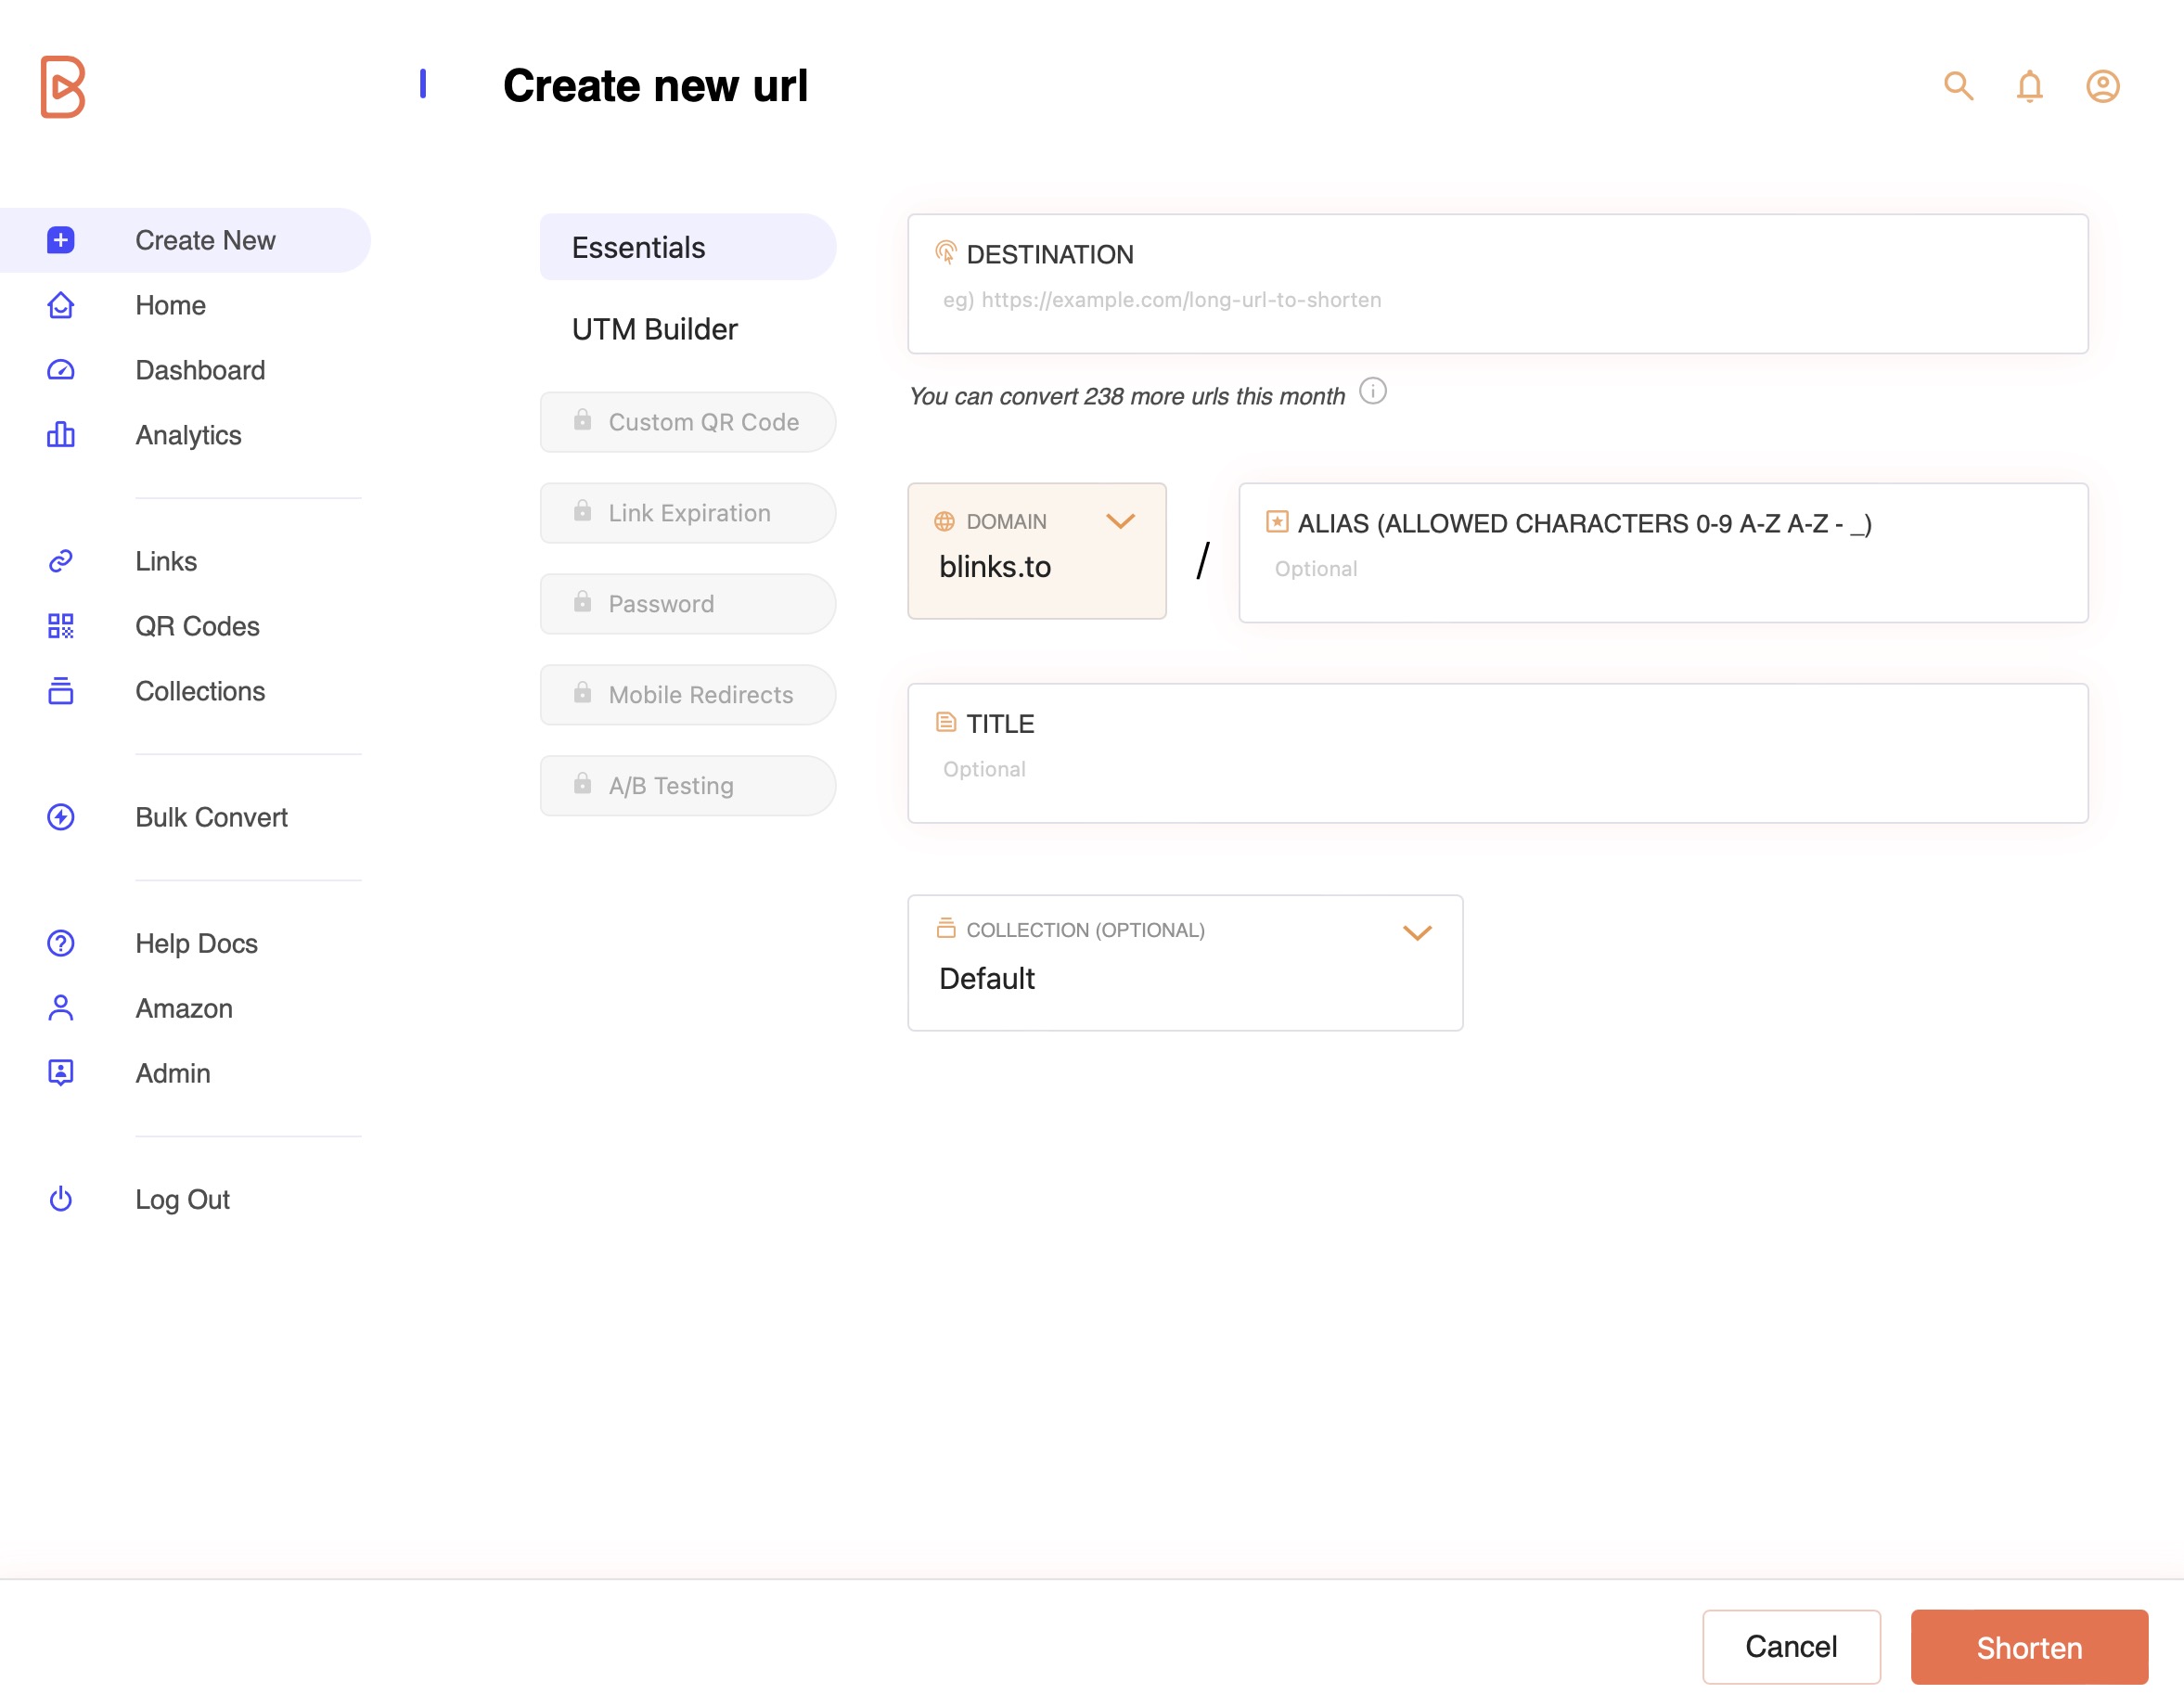Click the QR Codes sidebar icon

click(61, 626)
